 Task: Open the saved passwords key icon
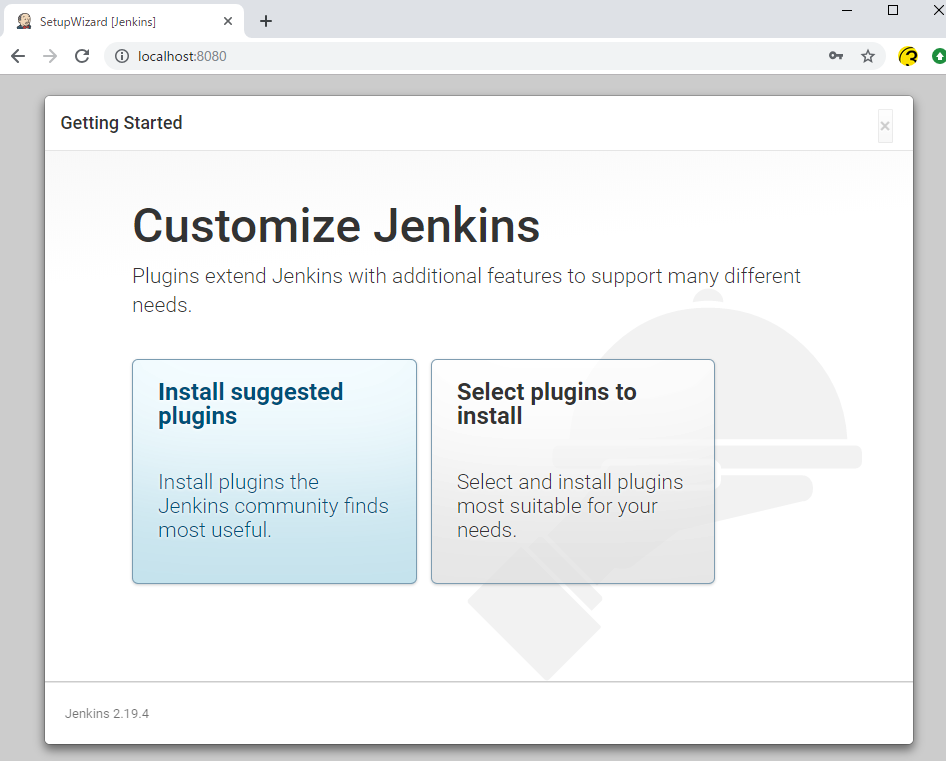click(836, 56)
